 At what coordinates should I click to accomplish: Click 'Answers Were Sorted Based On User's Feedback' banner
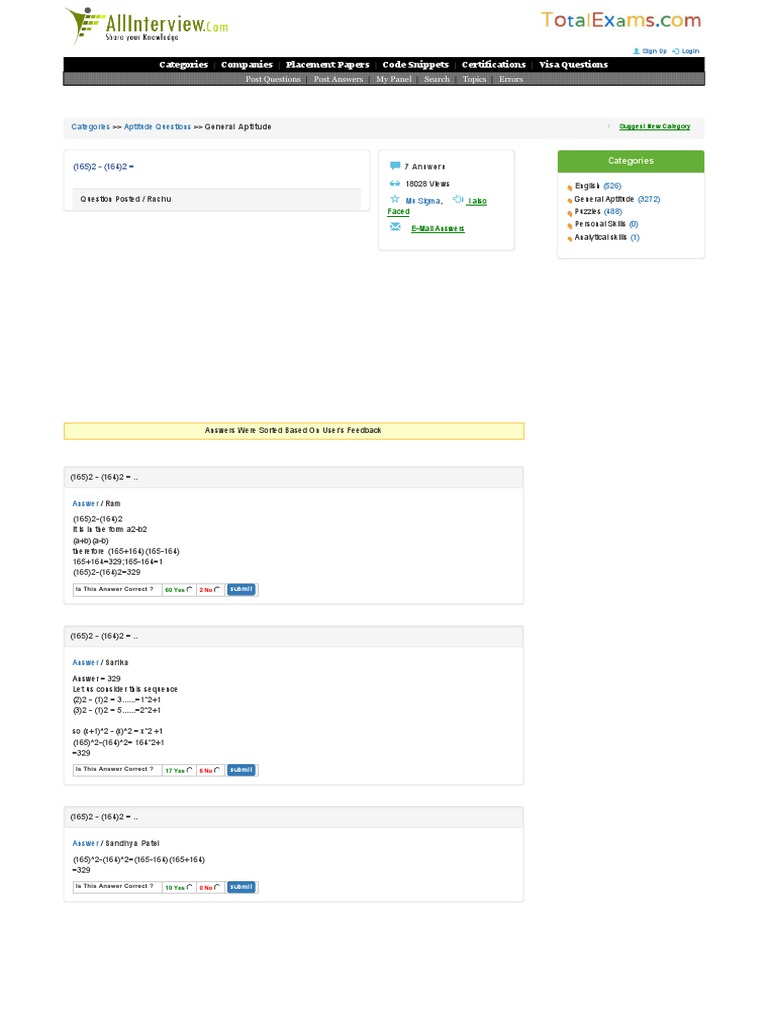point(294,431)
